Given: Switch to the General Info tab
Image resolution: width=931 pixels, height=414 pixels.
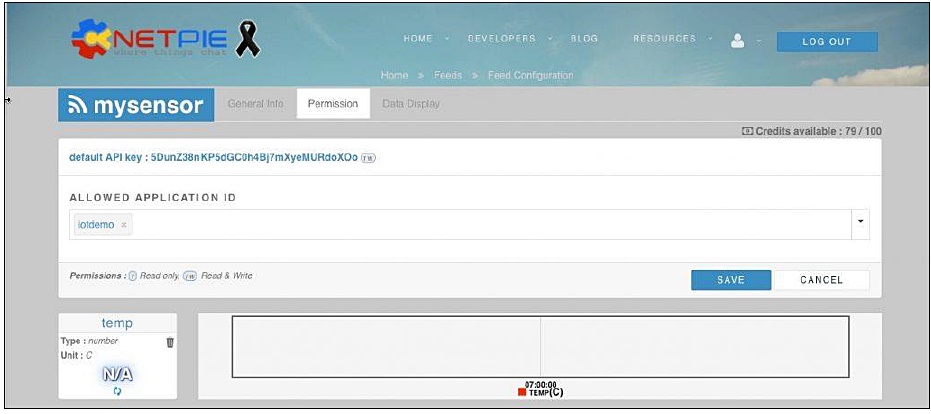Looking at the screenshot, I should click(x=255, y=104).
